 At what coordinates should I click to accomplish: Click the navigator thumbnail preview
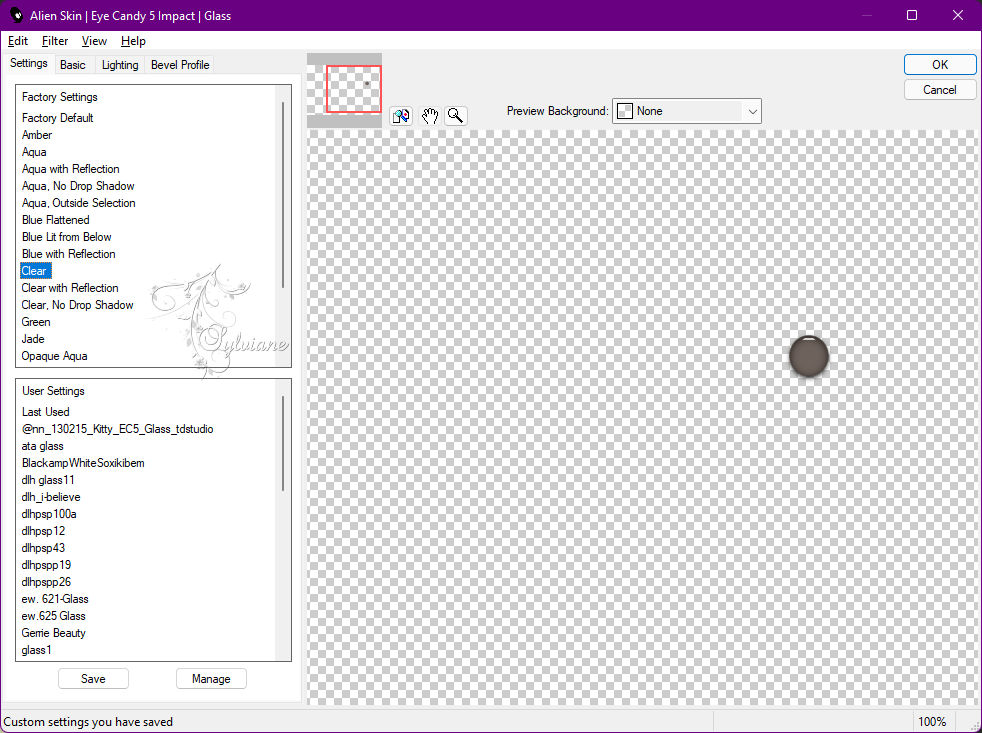tap(344, 90)
